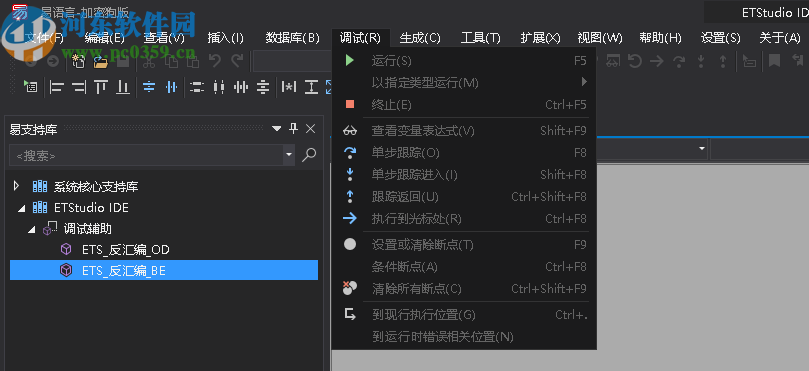
Task: Collapse the 调试辅助 tree node
Action: click(32, 230)
